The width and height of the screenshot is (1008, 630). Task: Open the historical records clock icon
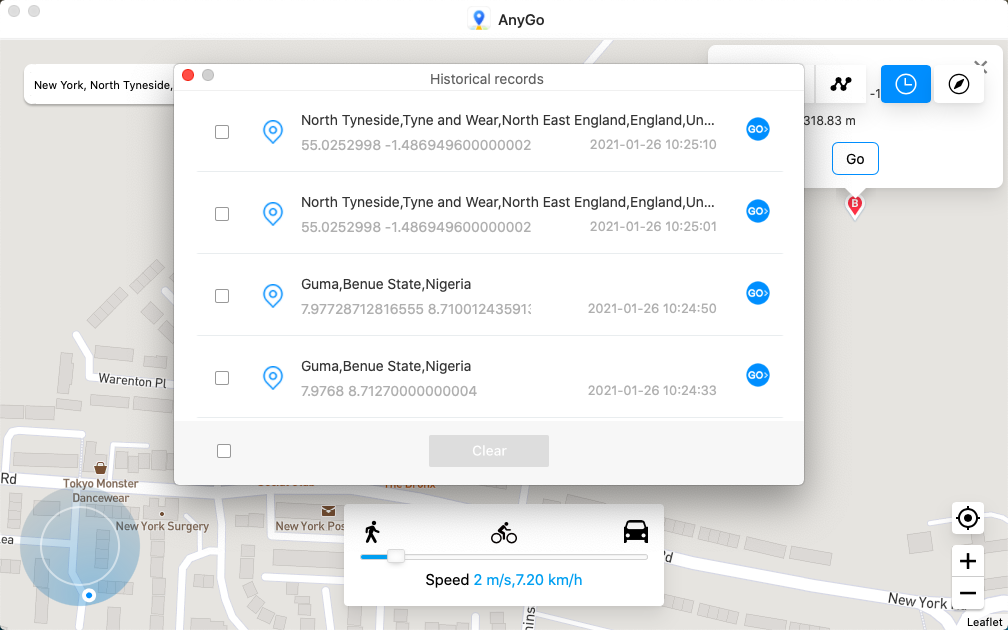click(x=905, y=84)
